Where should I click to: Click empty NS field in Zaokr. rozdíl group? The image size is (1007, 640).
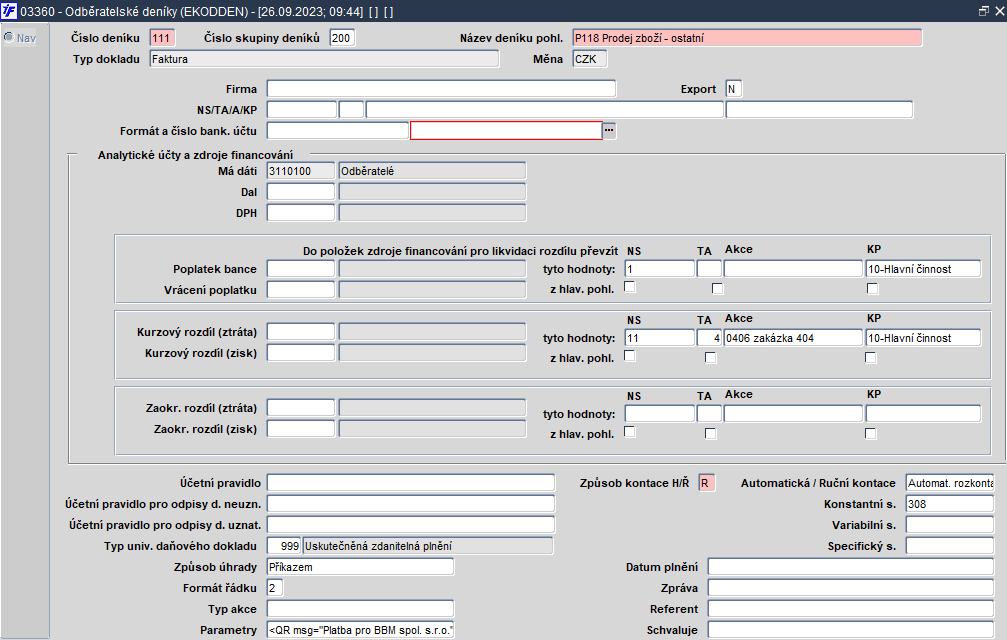pos(660,413)
